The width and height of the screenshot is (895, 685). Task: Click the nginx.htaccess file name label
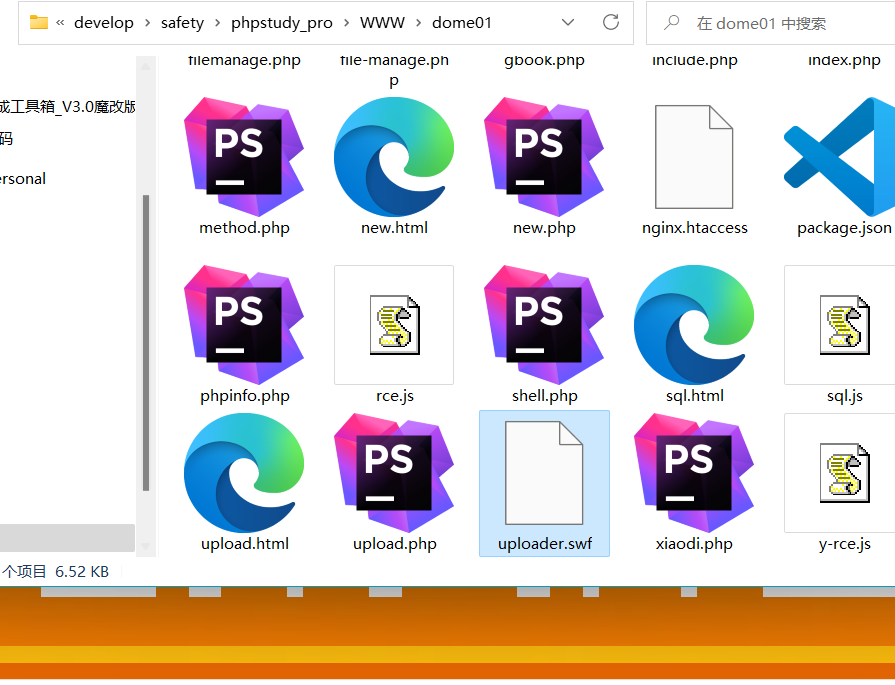coord(695,228)
